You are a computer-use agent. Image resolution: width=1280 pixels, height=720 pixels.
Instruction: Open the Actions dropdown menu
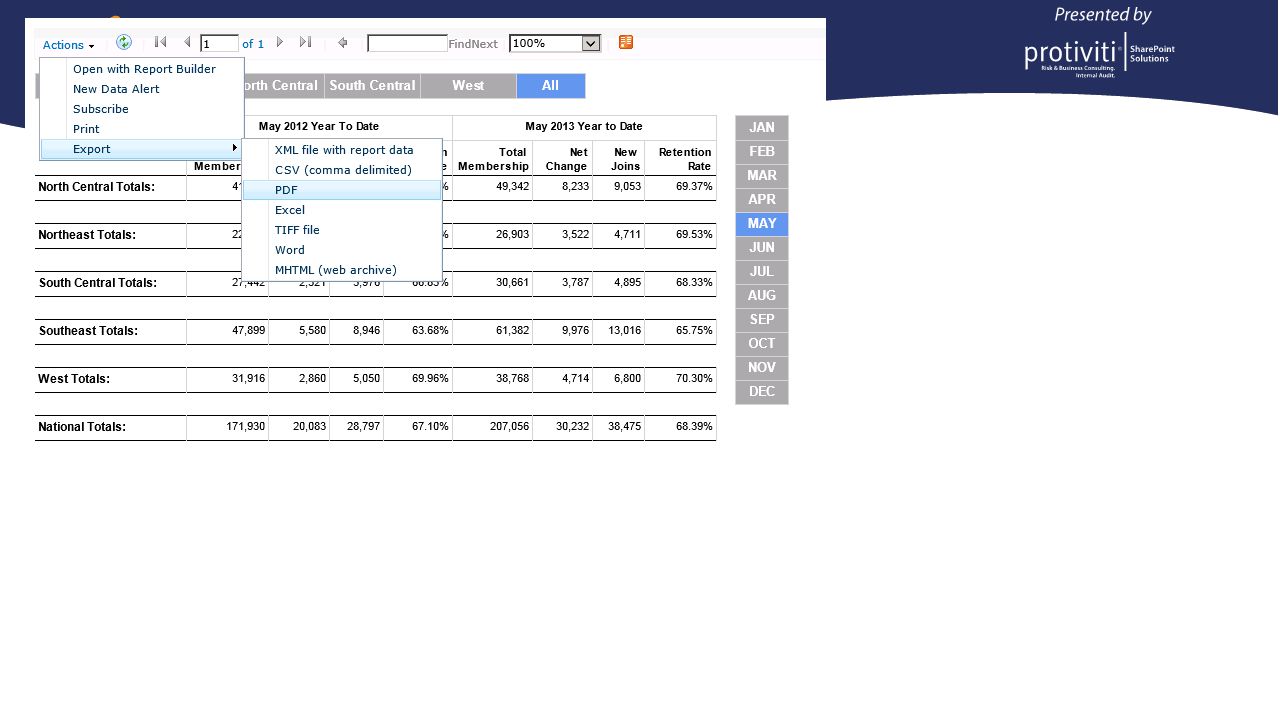point(68,45)
